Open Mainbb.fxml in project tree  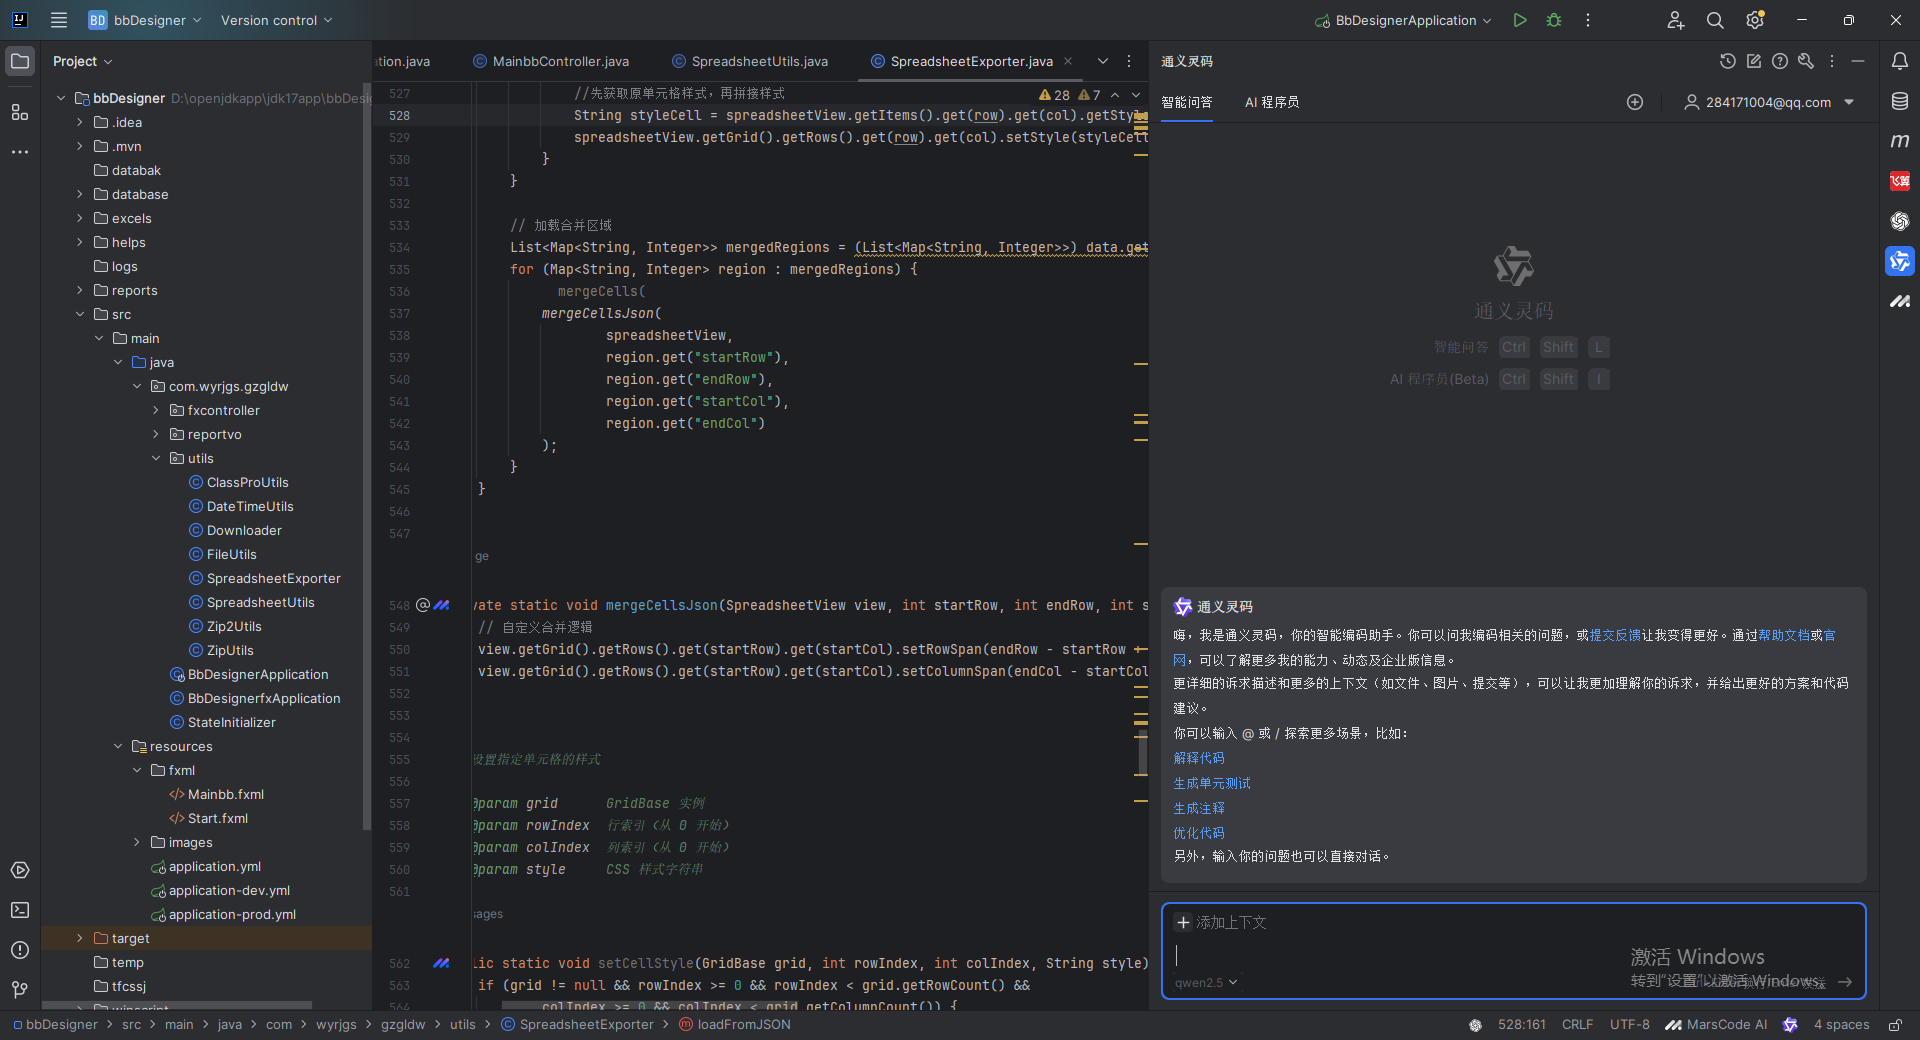[226, 794]
